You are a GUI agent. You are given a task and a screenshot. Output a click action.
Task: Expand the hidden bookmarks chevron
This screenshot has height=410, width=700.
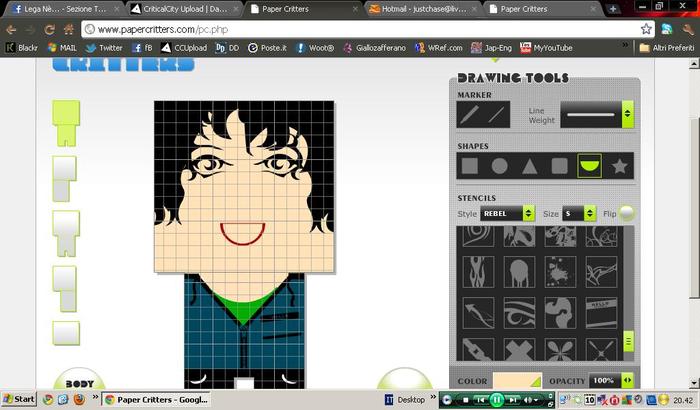pos(625,45)
